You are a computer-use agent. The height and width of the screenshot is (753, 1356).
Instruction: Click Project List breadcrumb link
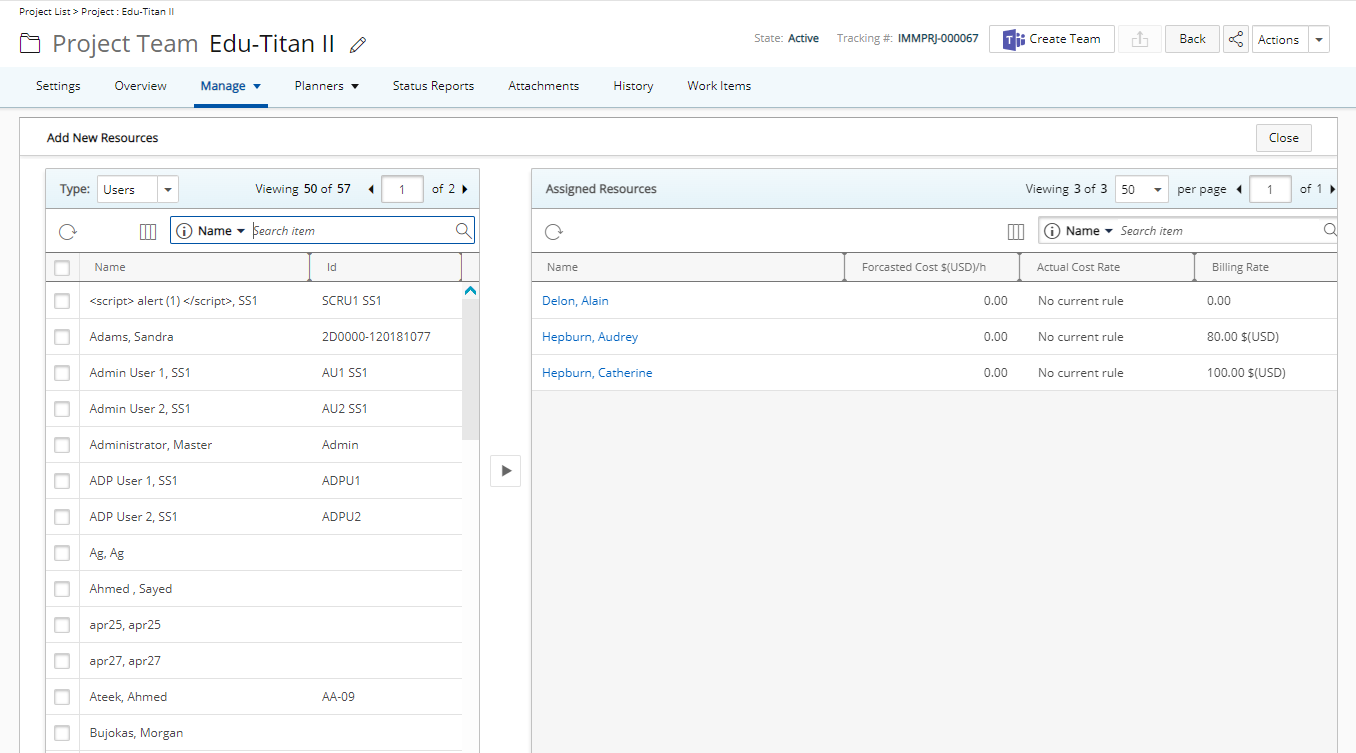coord(44,11)
